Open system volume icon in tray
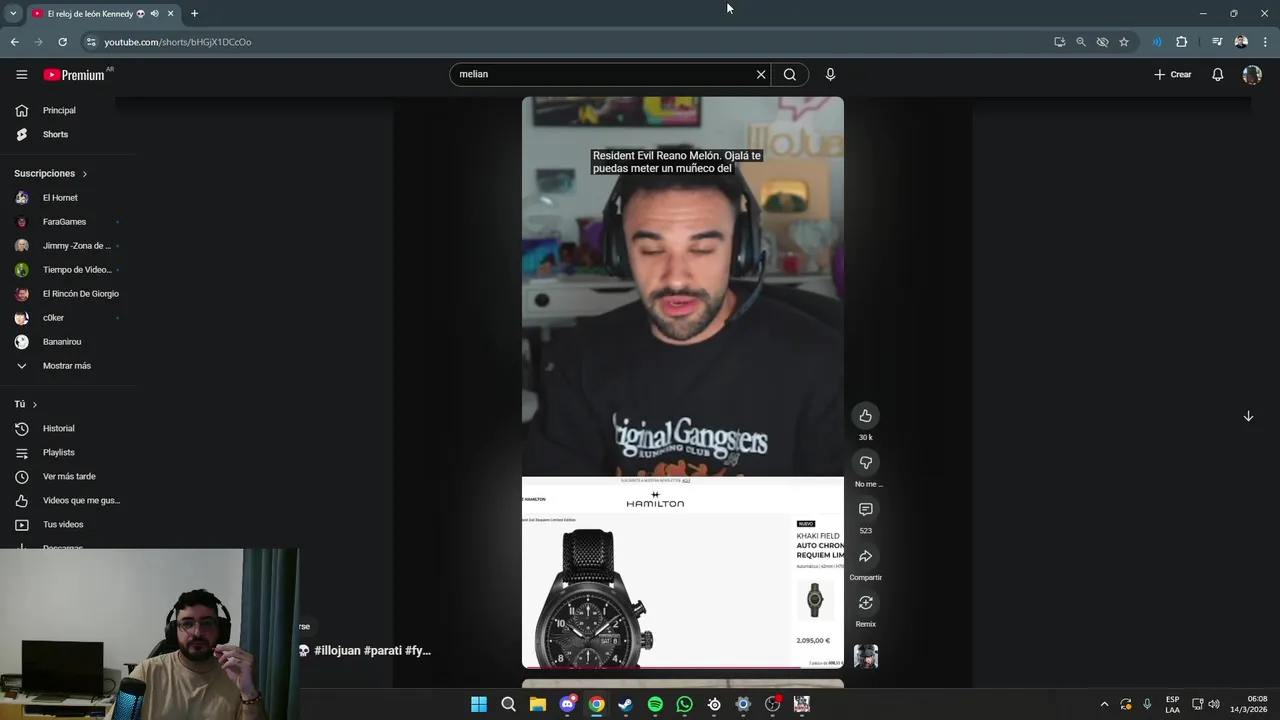This screenshot has width=1280, height=720. point(1213,704)
